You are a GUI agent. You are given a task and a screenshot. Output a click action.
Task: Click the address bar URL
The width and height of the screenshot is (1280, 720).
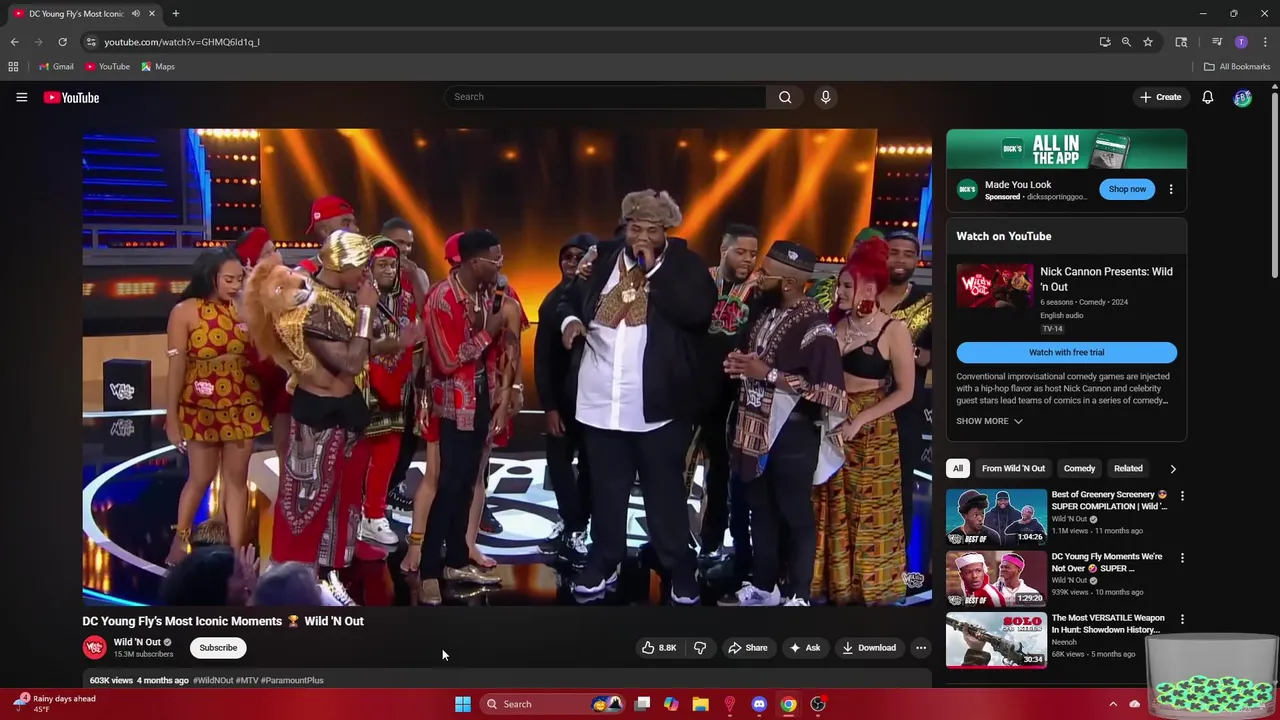pyautogui.click(x=182, y=42)
